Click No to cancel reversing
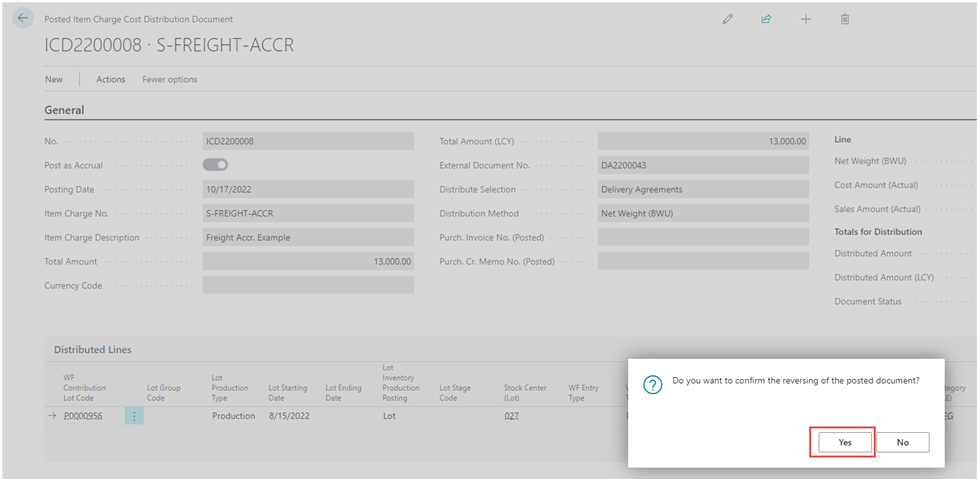Image resolution: width=979 pixels, height=481 pixels. point(902,442)
